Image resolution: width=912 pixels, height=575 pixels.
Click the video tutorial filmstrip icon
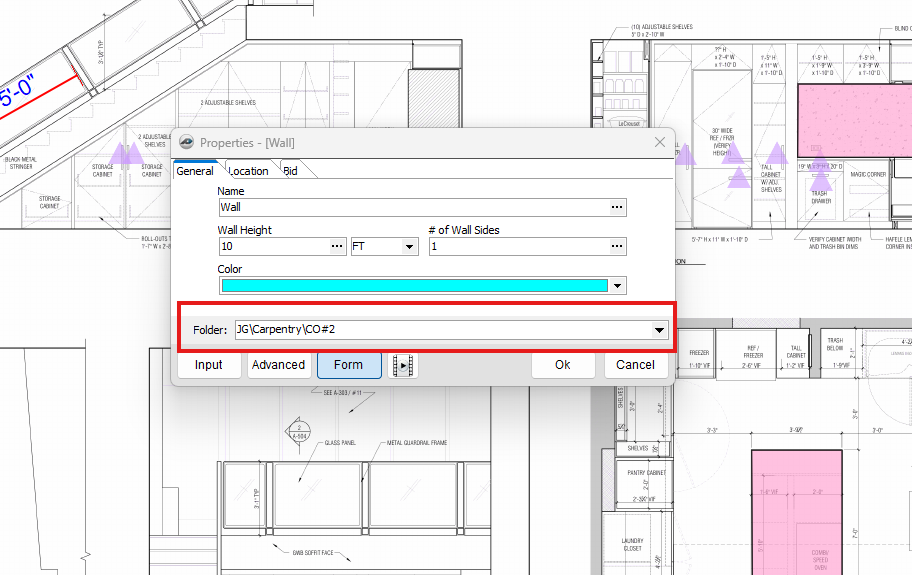pyautogui.click(x=402, y=365)
